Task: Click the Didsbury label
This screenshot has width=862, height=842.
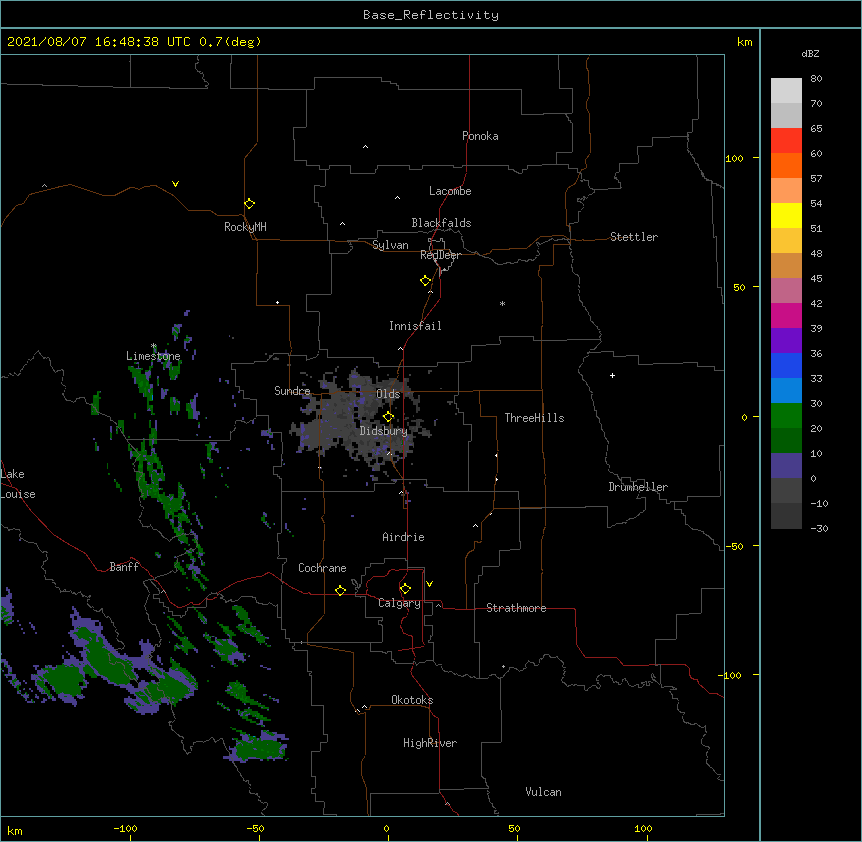Action: pos(384,431)
